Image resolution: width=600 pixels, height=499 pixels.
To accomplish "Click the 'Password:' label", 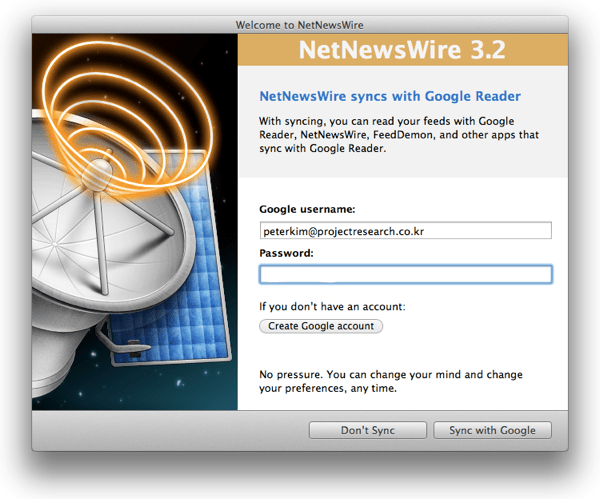I will pyautogui.click(x=286, y=253).
